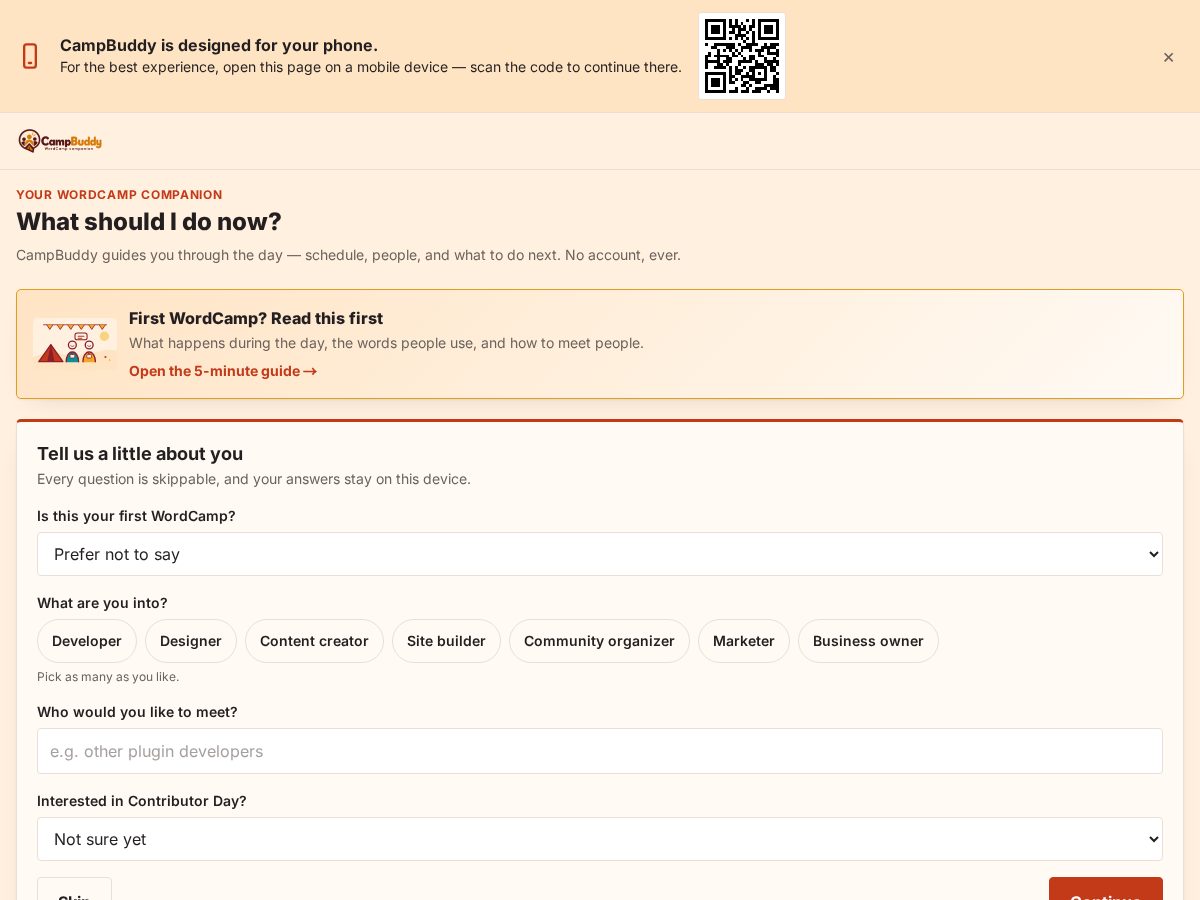This screenshot has height=900, width=1200.
Task: Click the 'What are you into?' label
Action: coord(102,603)
